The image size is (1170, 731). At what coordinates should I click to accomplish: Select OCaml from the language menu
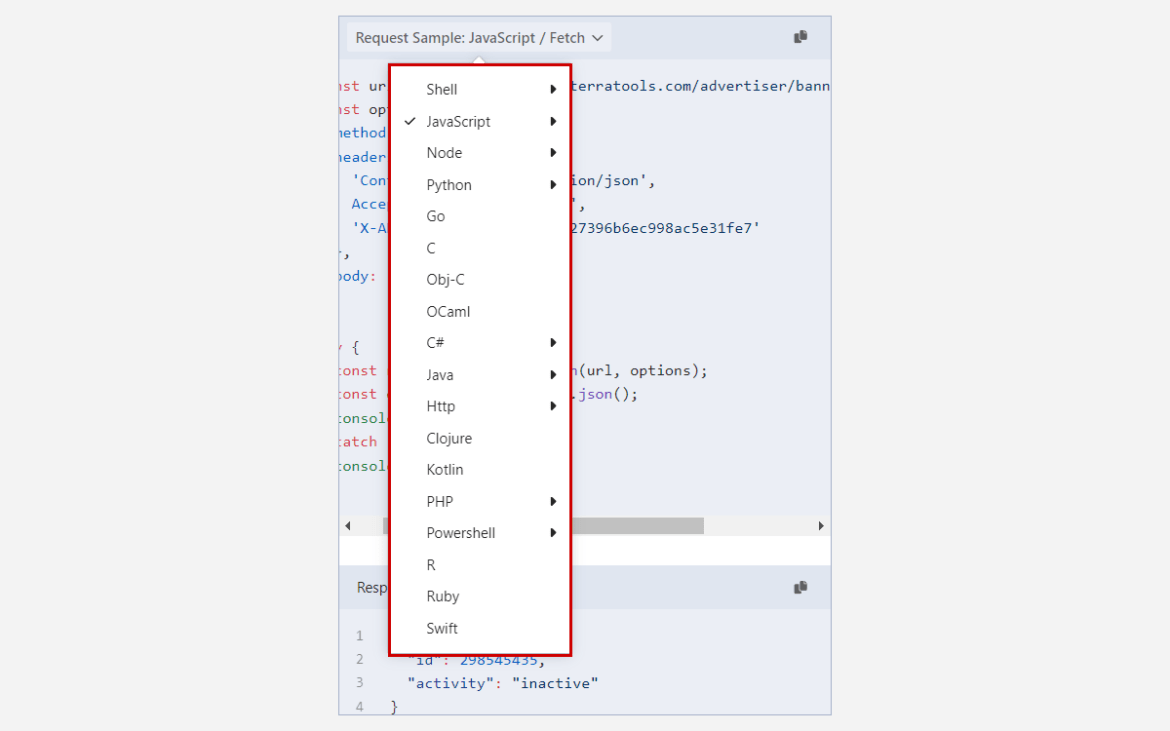coord(448,311)
